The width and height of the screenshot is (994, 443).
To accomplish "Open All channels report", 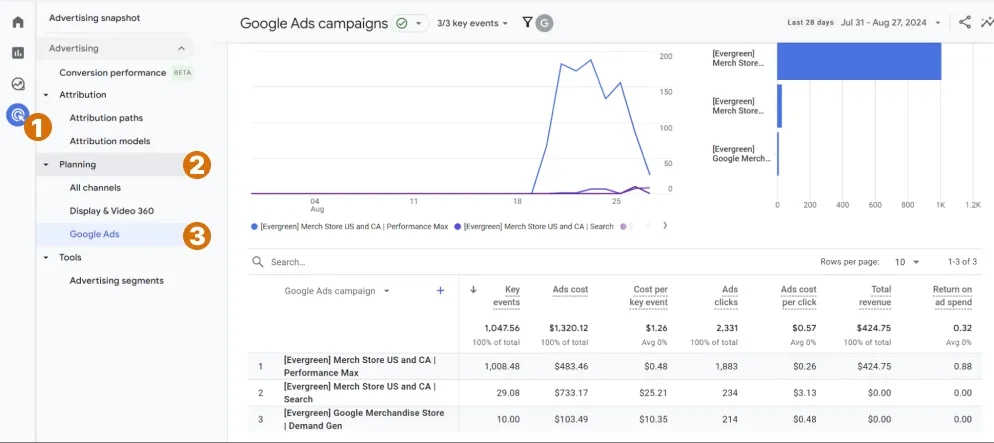I will coord(95,188).
